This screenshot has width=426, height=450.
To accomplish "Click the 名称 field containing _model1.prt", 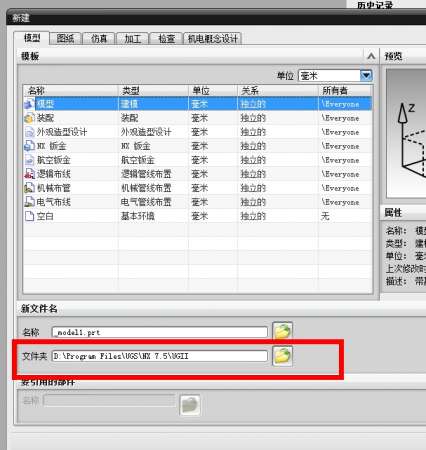I will pyautogui.click(x=160, y=332).
